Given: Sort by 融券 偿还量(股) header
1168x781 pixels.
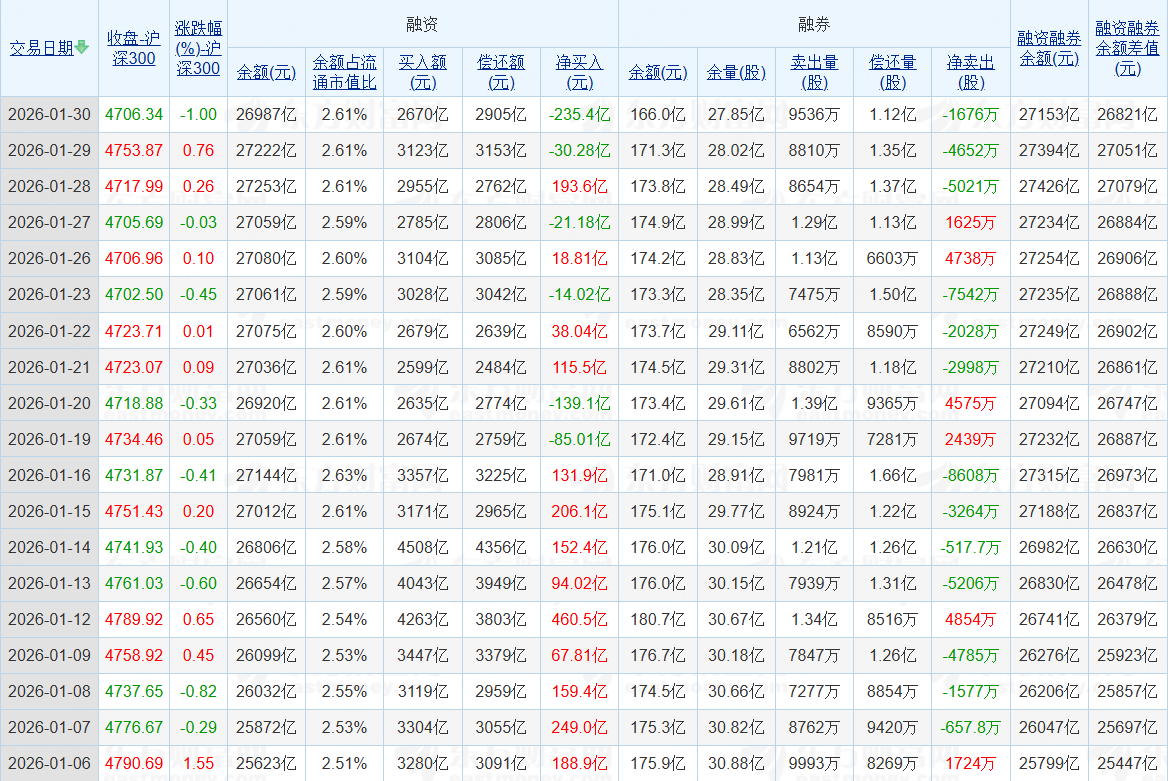Looking at the screenshot, I should (x=892, y=72).
